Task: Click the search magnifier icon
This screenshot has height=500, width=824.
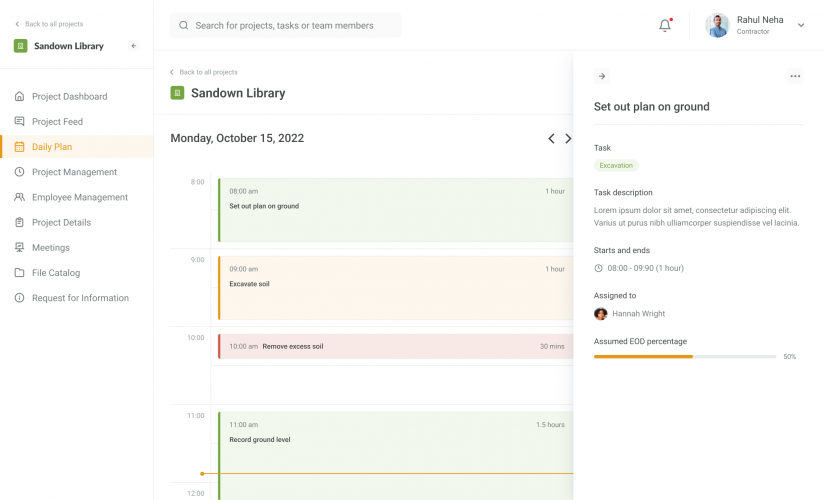Action: [183, 25]
